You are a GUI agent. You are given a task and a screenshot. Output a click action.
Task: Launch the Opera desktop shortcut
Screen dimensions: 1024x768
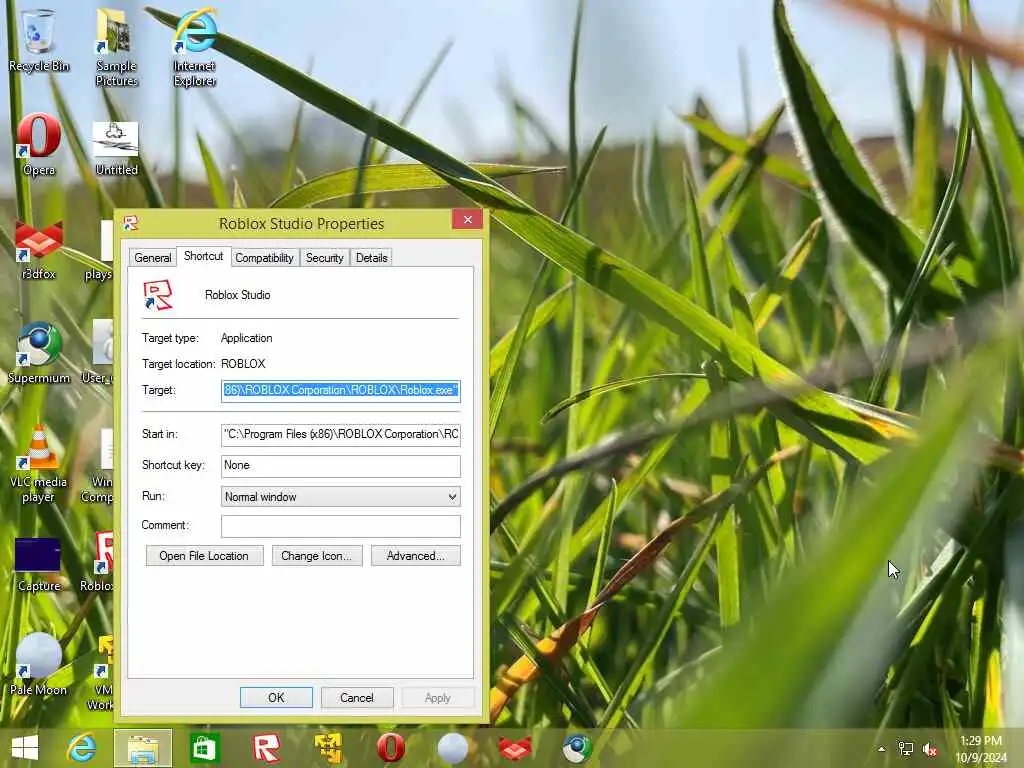pyautogui.click(x=39, y=145)
